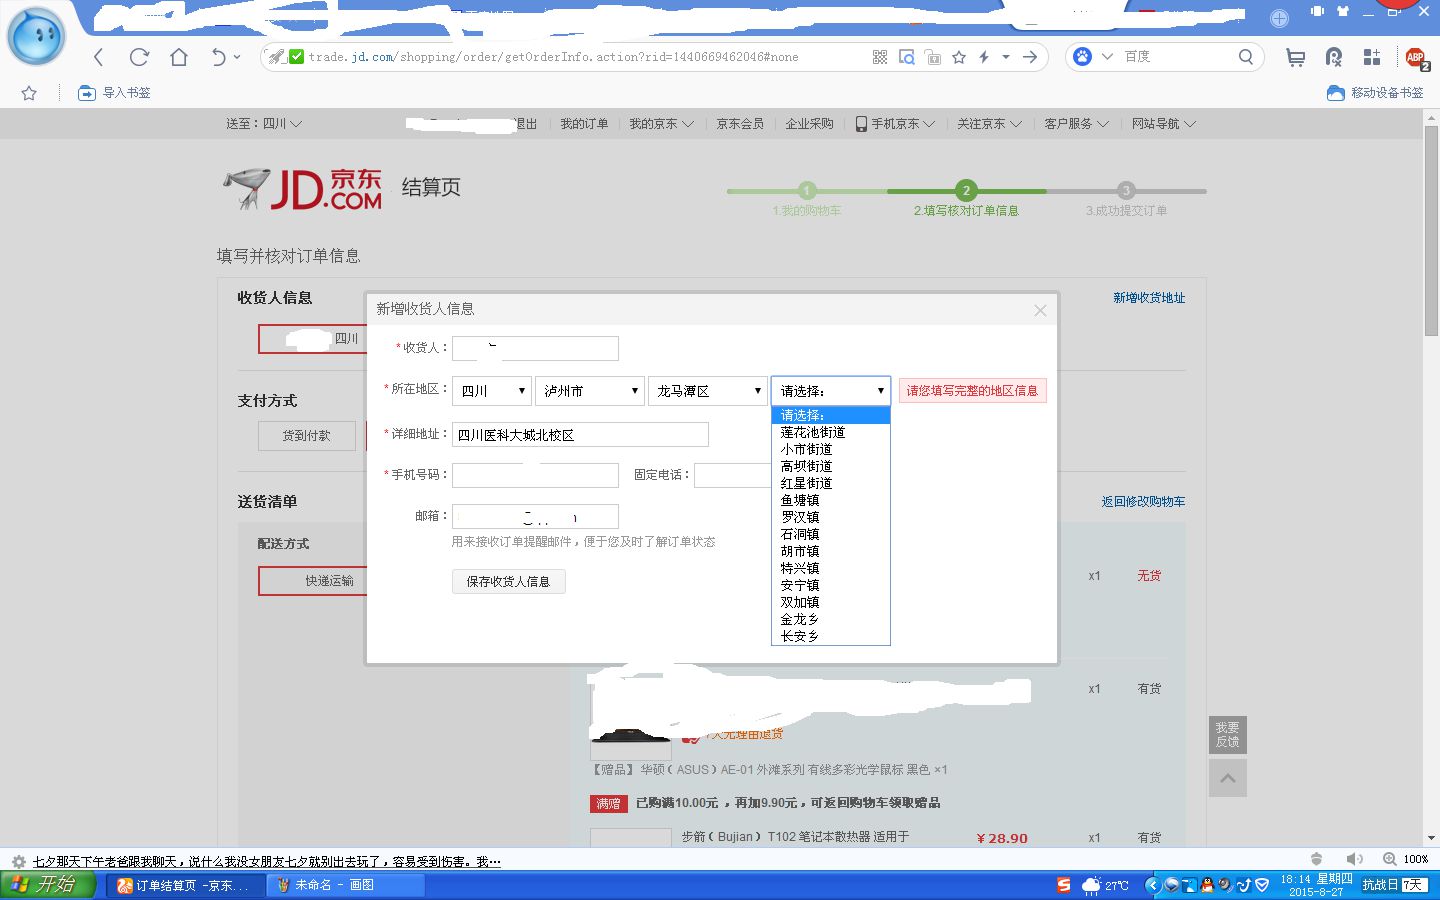Choose 双加镇 option
The width and height of the screenshot is (1440, 900).
(x=830, y=602)
